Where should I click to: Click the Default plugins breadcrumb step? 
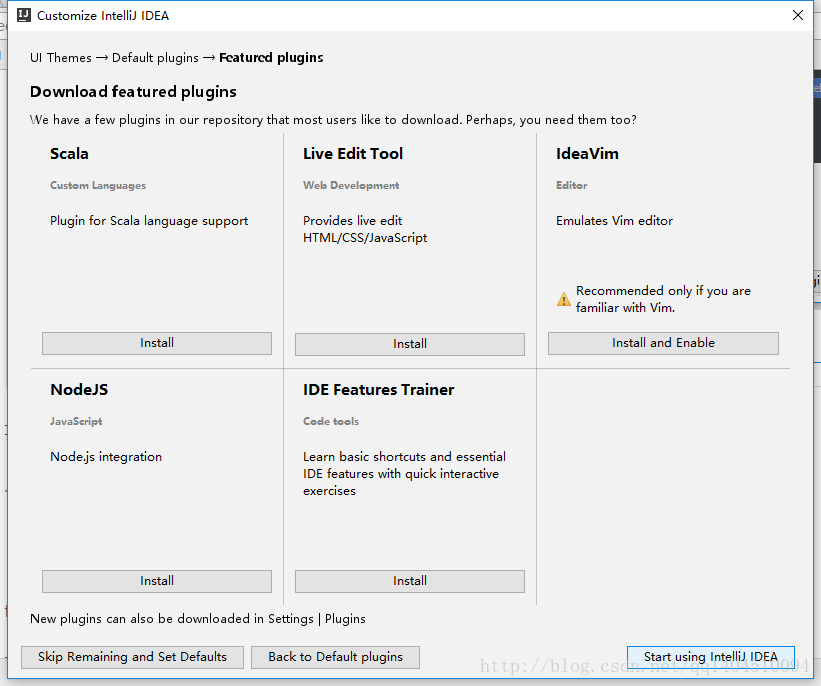coord(156,58)
